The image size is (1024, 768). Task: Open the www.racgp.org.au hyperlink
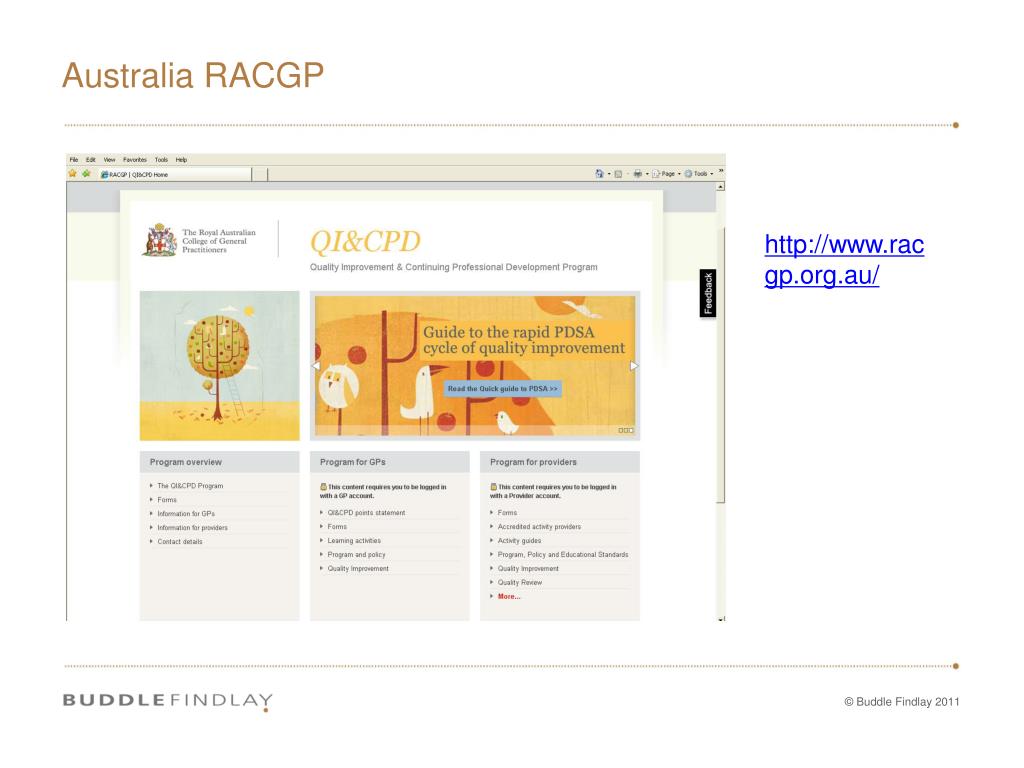[844, 260]
